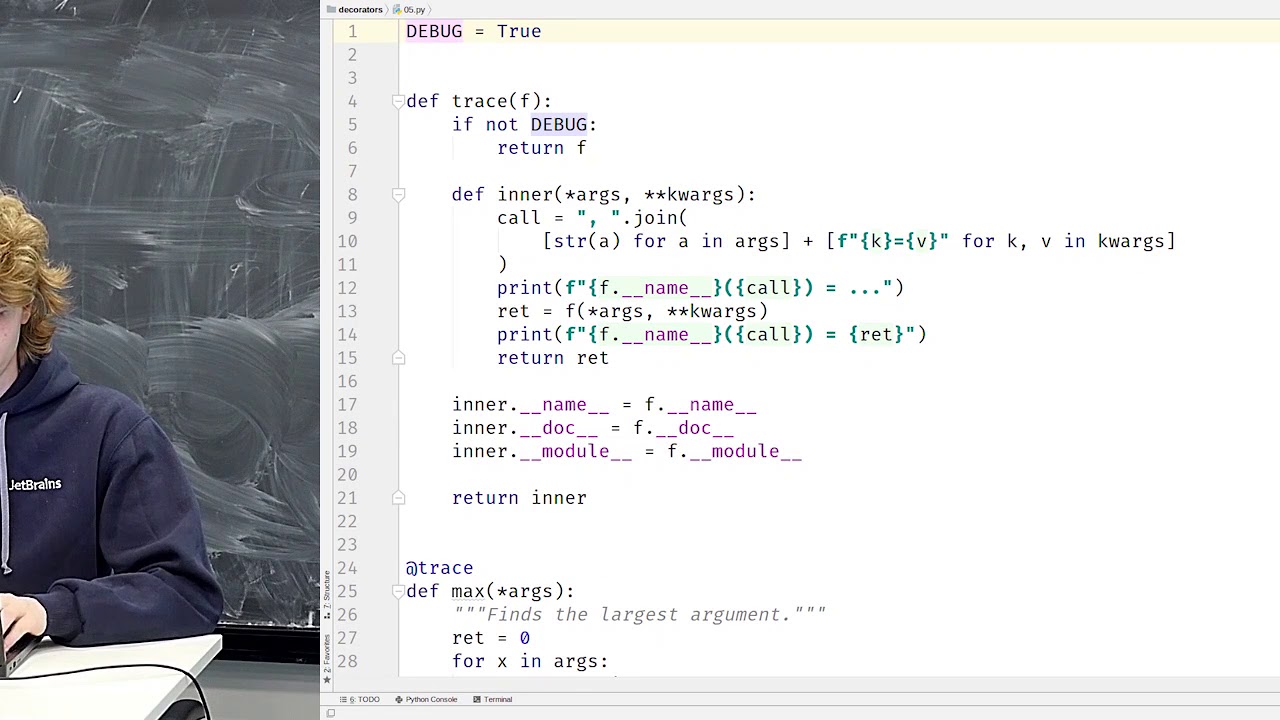Click 'return inner' on line 21
The height and width of the screenshot is (720, 1280).
519,498
